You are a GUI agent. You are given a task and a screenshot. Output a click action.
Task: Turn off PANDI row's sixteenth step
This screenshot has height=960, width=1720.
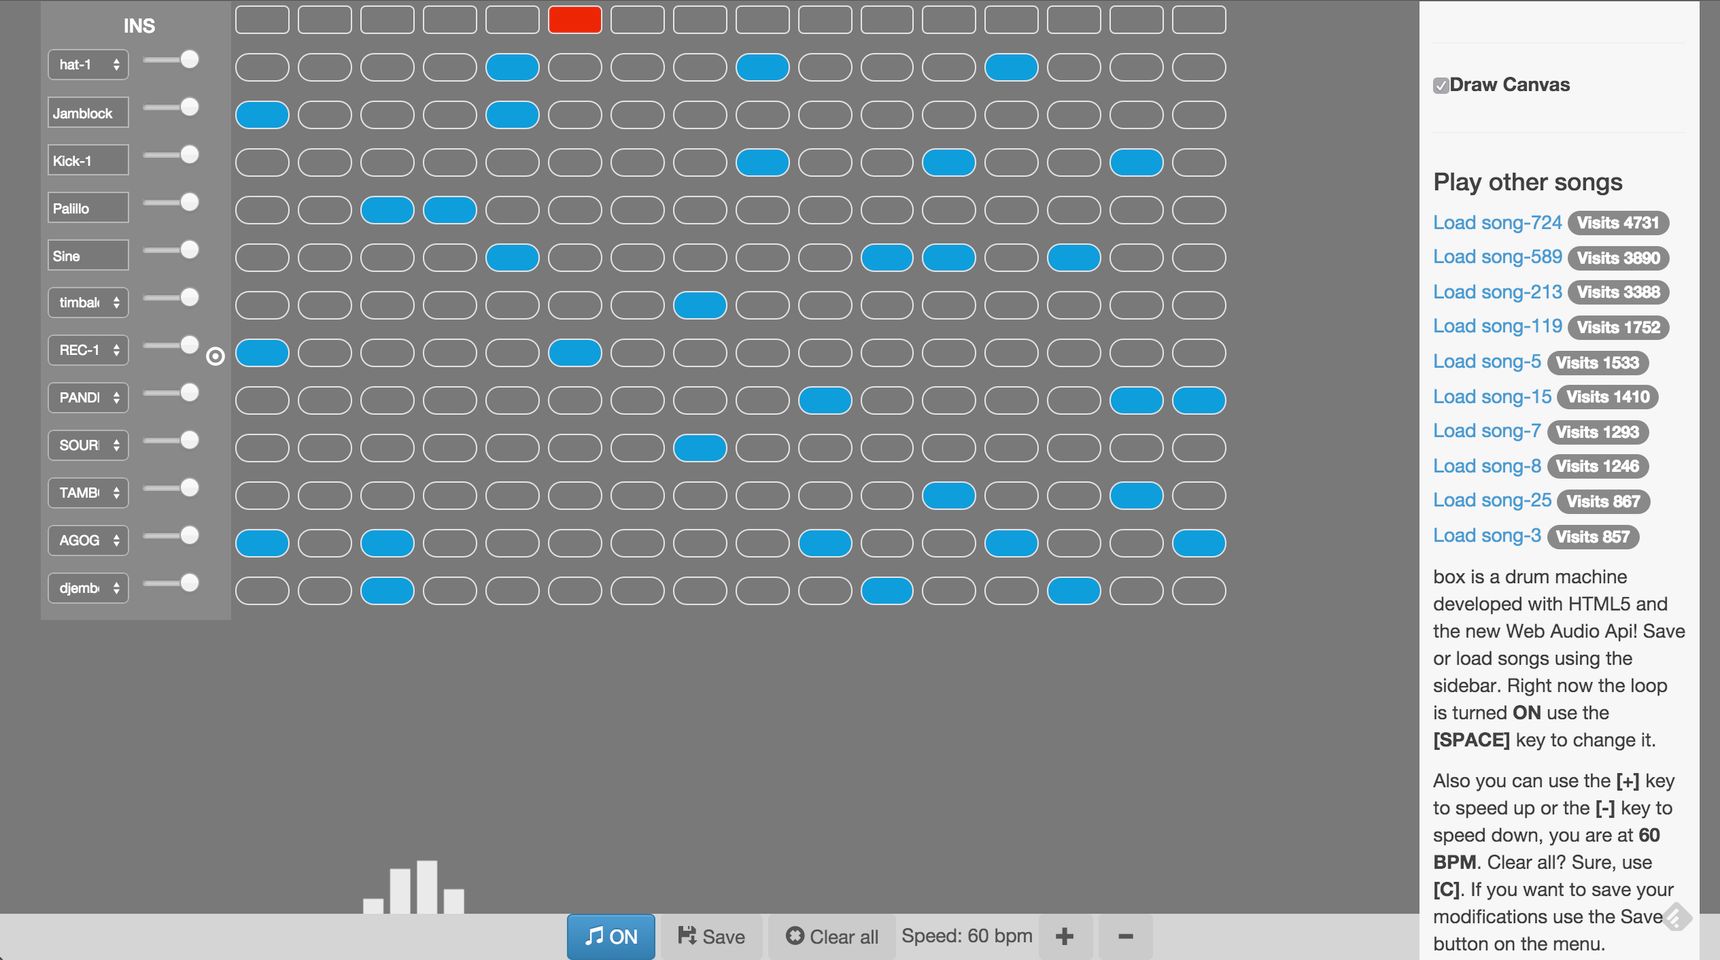point(1199,401)
